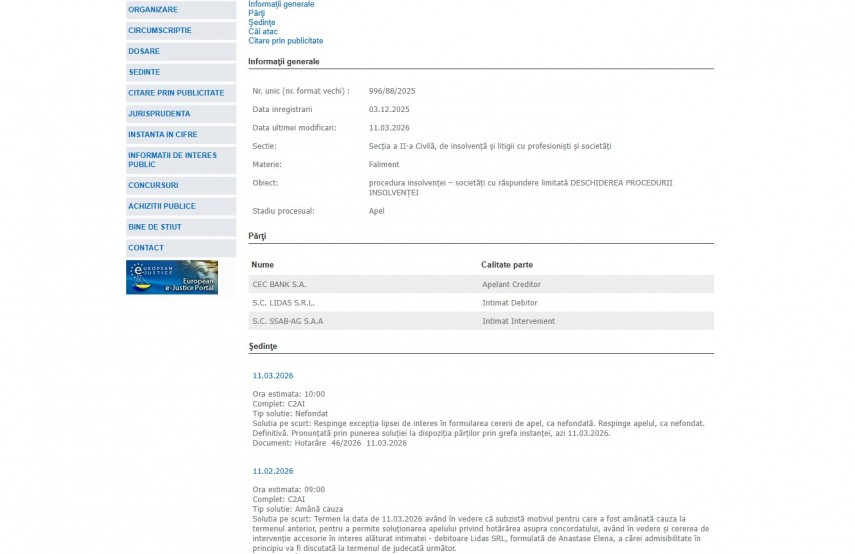Select BINE DE STIUT in sidebar
The height and width of the screenshot is (554, 855).
point(155,227)
